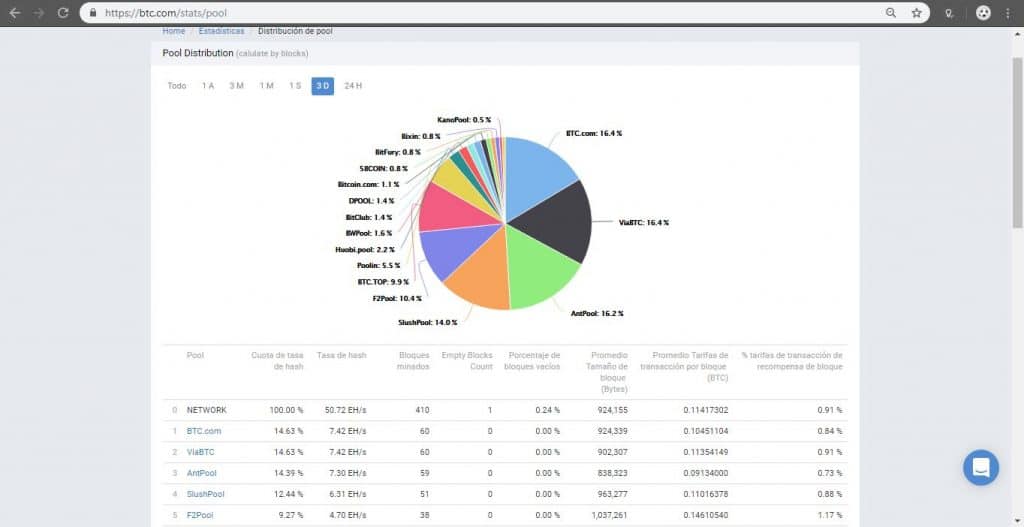Click the AntPool row '0.09134000' fee value

point(706,473)
